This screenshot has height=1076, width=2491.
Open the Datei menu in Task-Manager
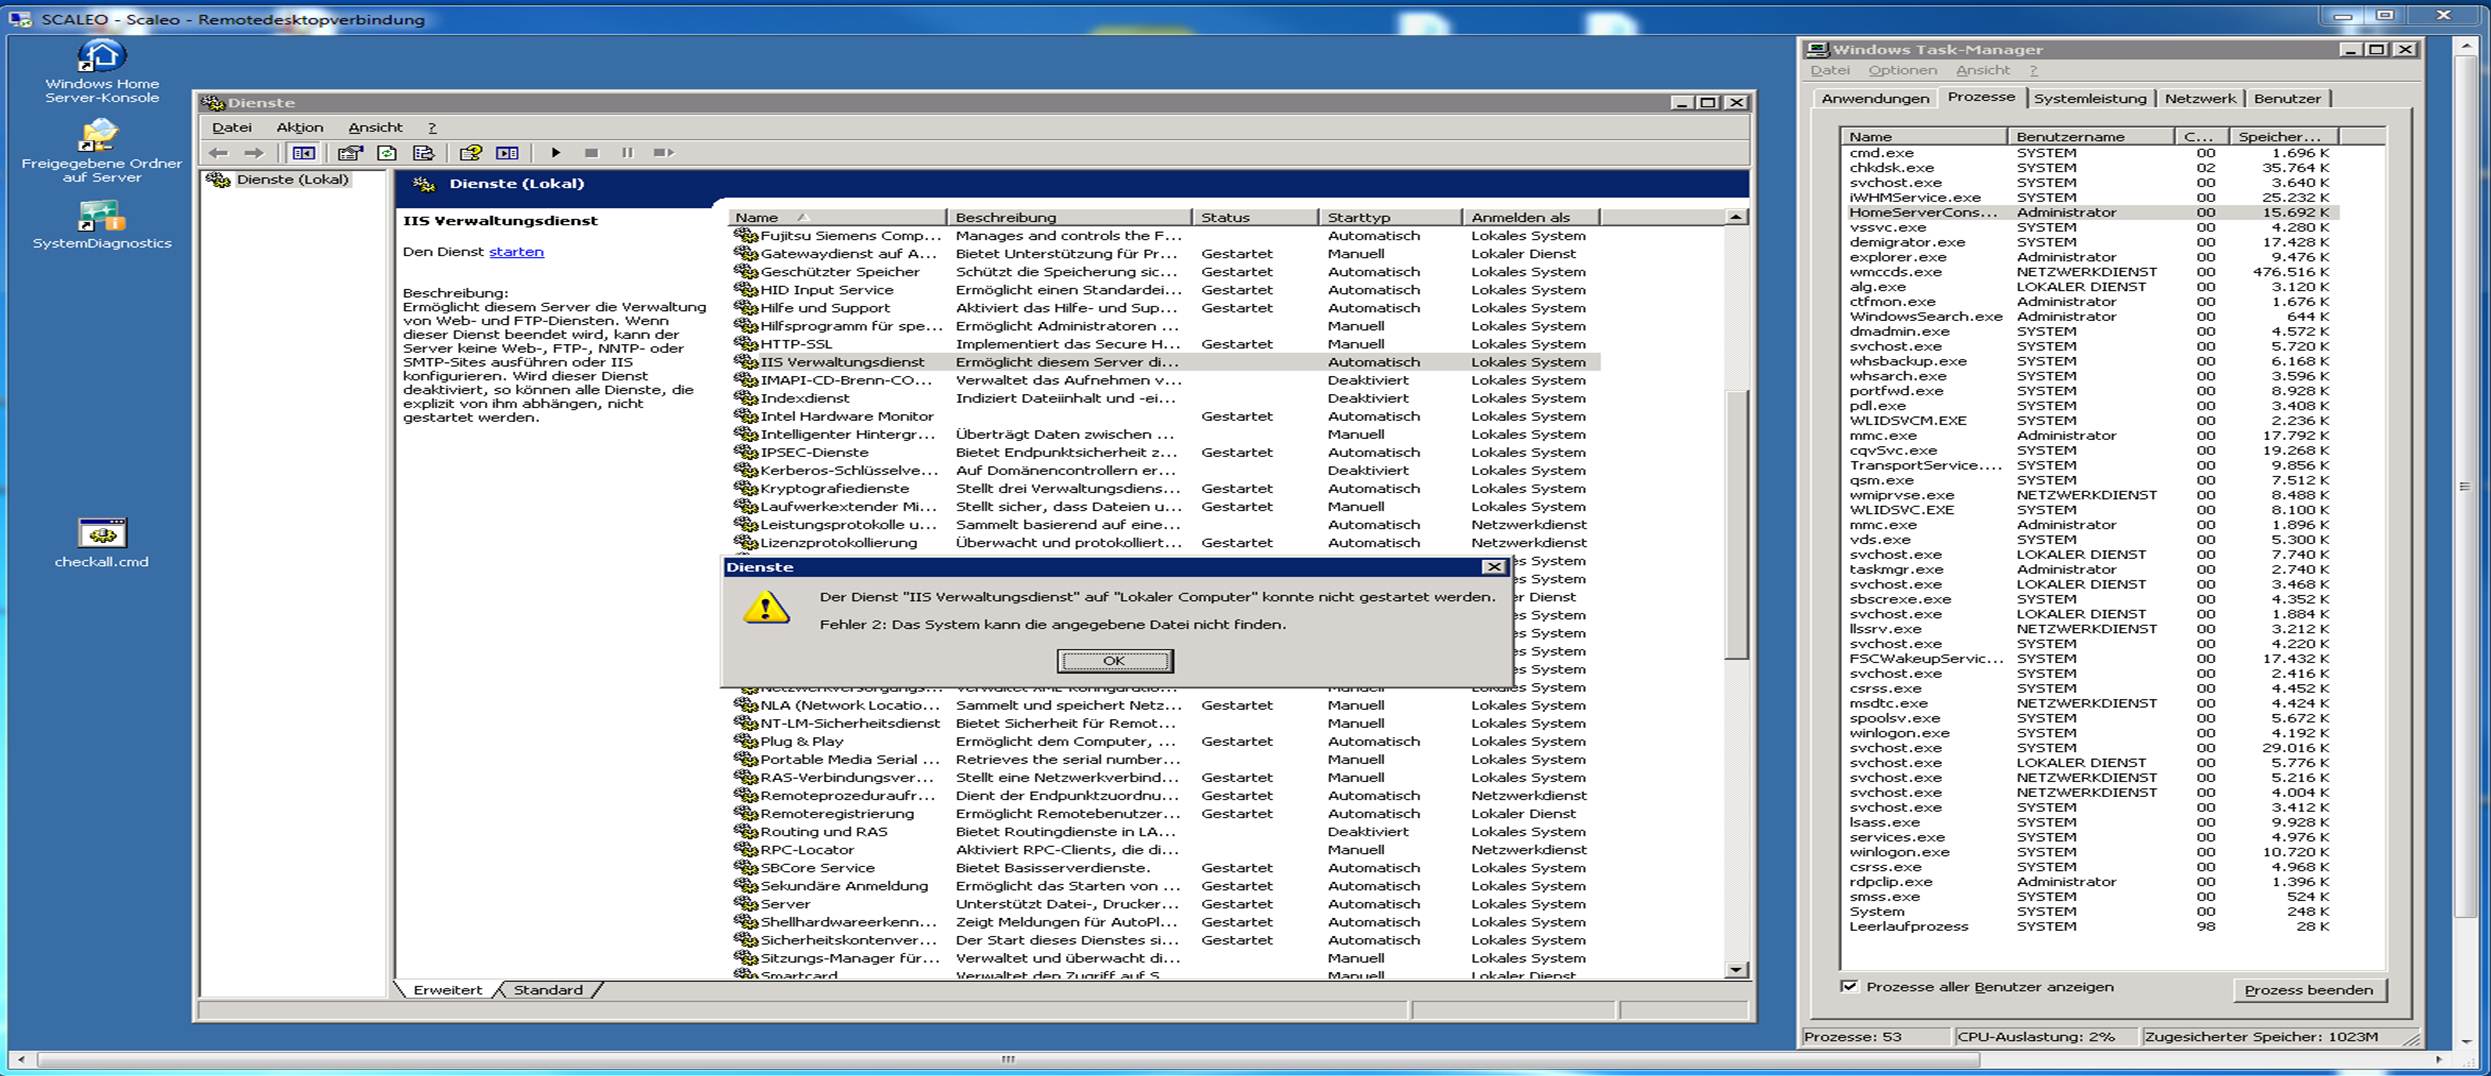1830,70
